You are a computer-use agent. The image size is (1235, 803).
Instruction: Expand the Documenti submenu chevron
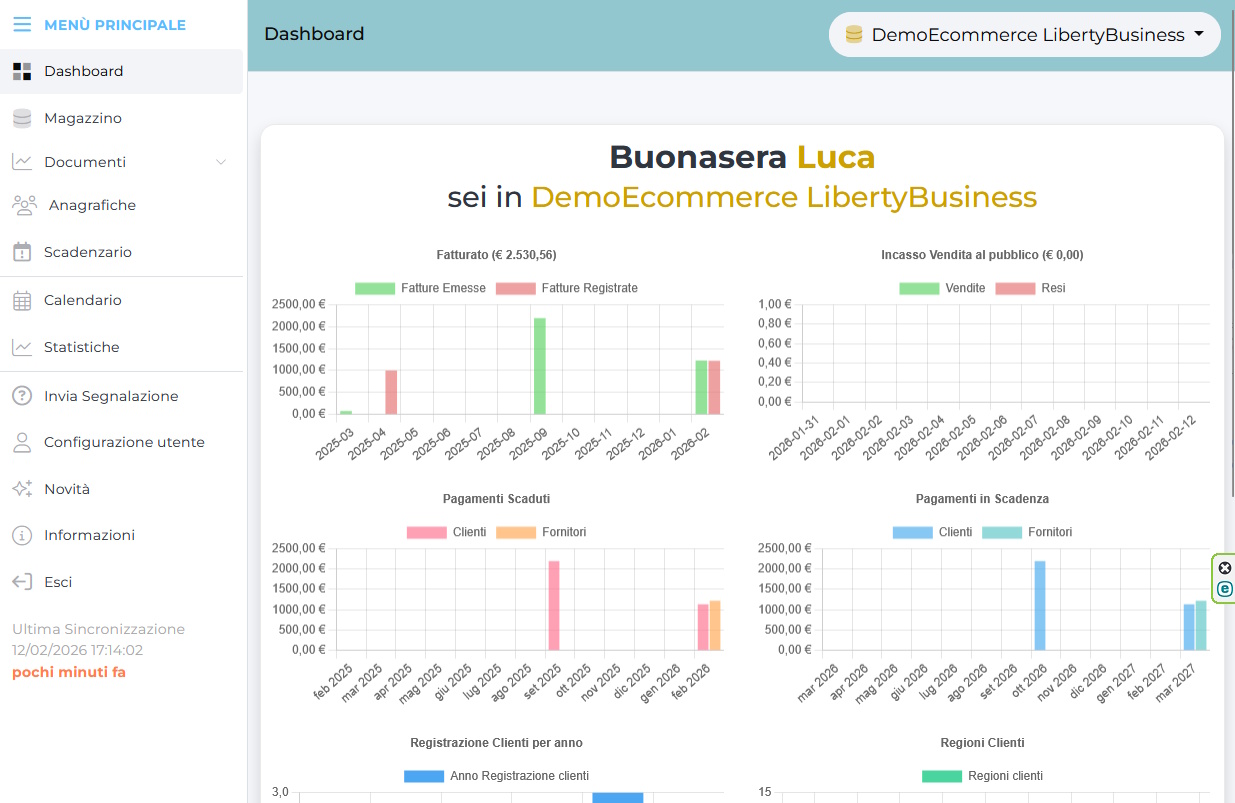click(221, 162)
